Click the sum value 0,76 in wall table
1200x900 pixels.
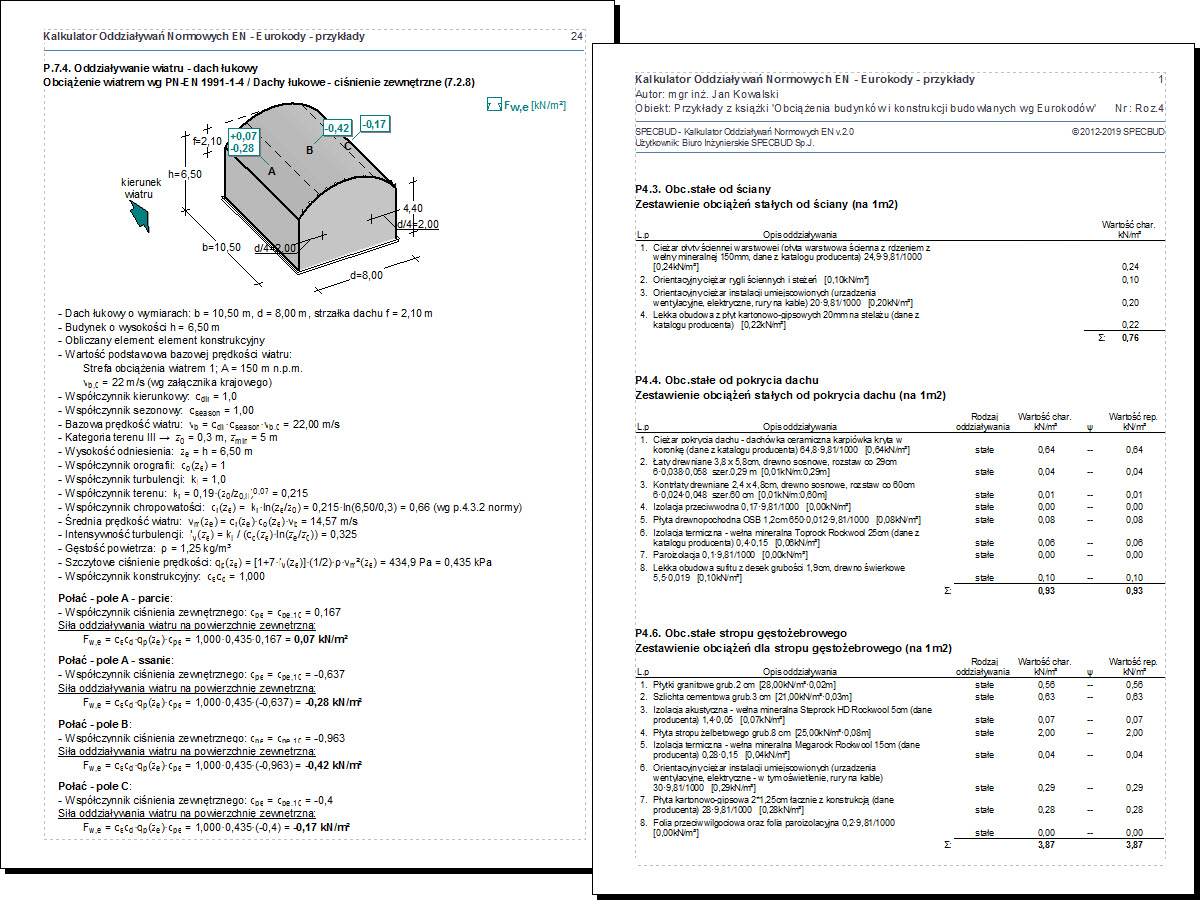tap(1130, 337)
